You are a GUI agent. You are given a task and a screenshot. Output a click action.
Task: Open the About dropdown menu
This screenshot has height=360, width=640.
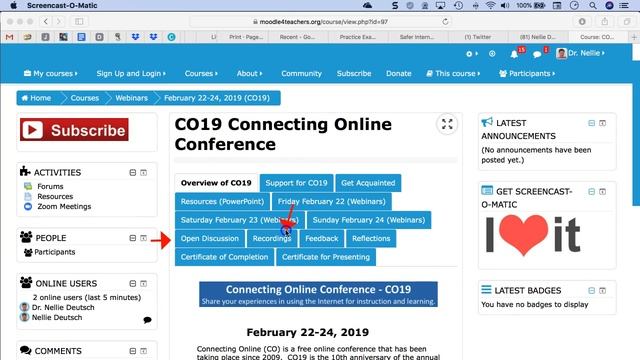click(249, 73)
